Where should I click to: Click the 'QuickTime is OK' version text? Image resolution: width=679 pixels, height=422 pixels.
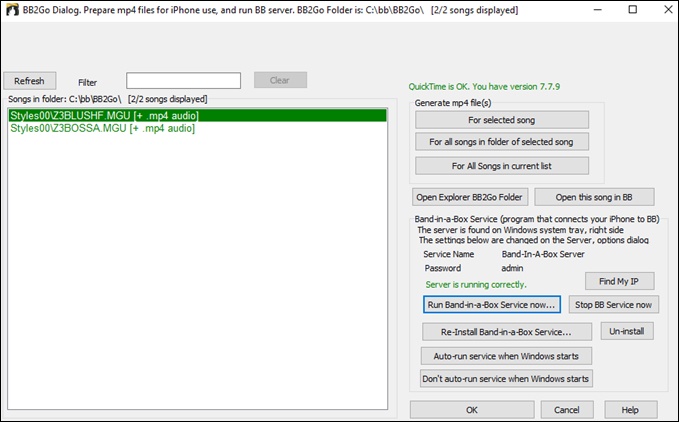click(x=484, y=87)
